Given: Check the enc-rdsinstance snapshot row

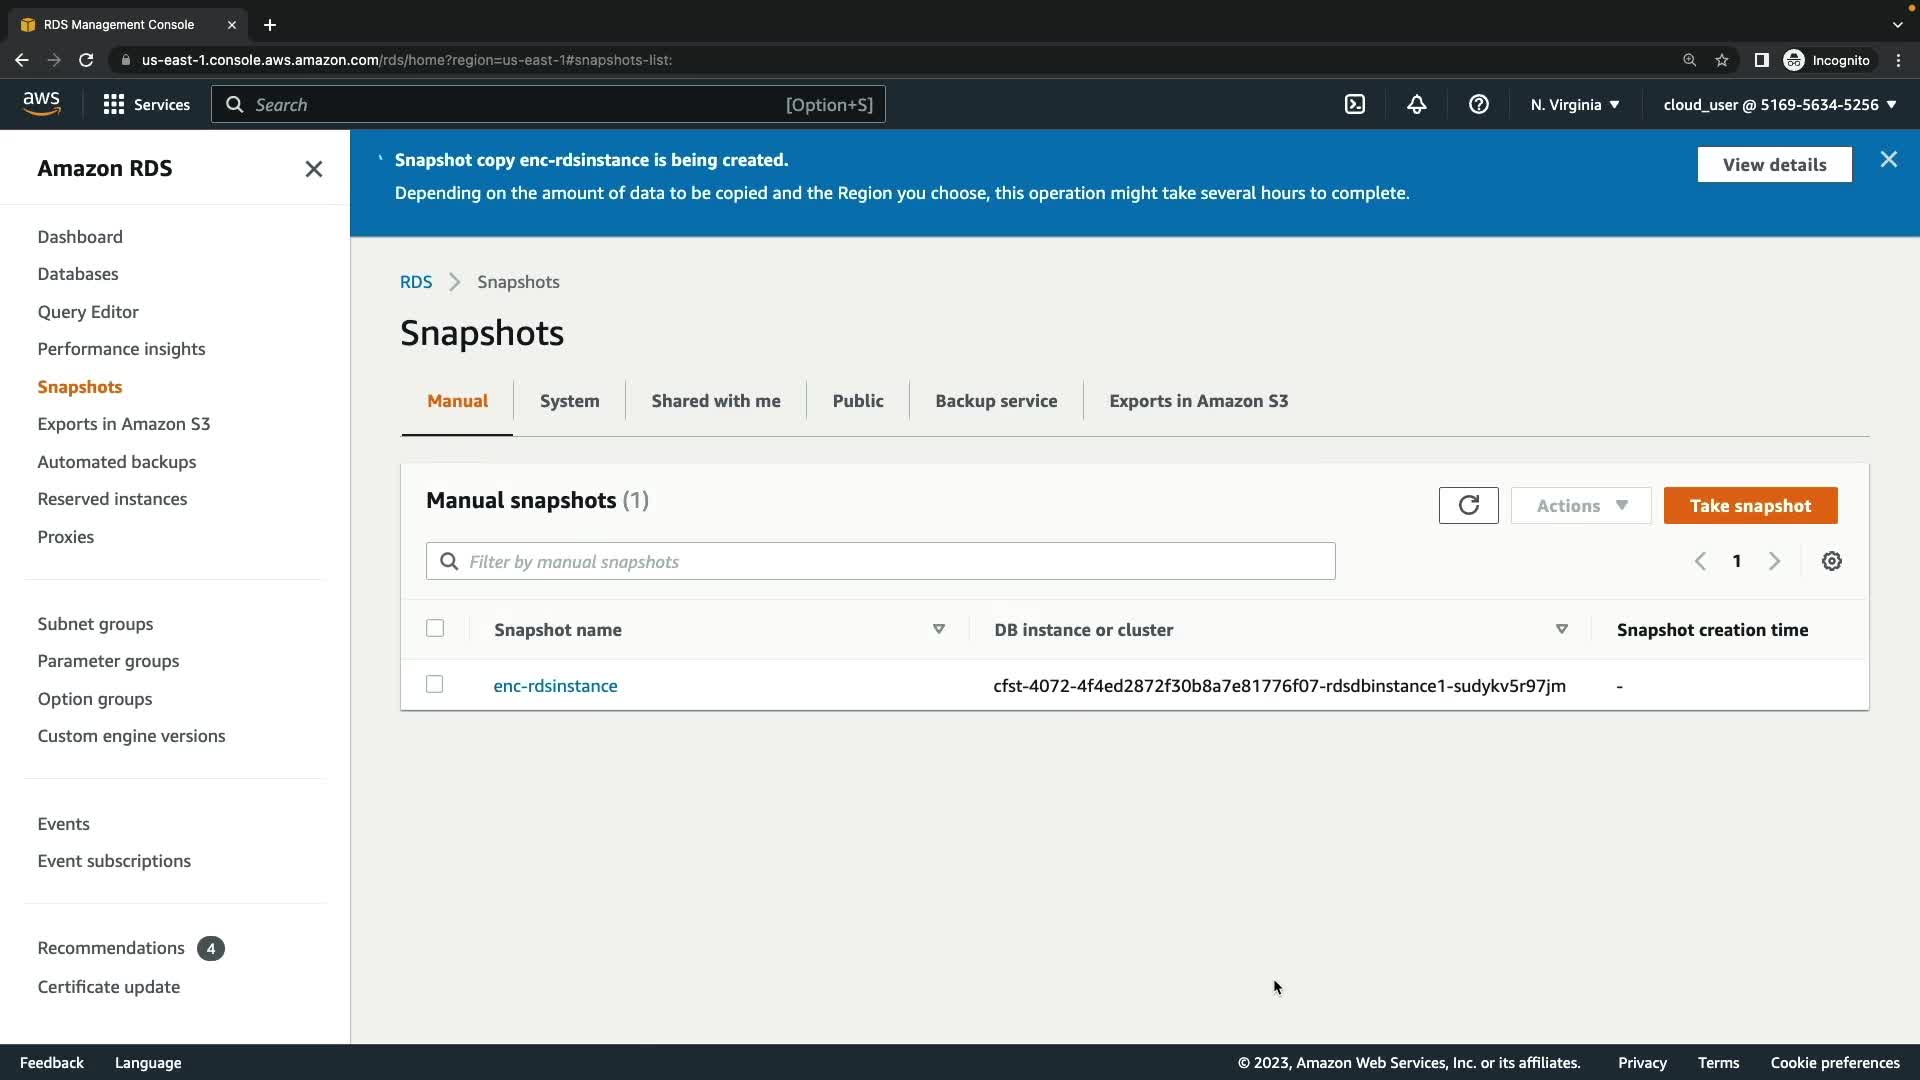Looking at the screenshot, I should [435, 684].
